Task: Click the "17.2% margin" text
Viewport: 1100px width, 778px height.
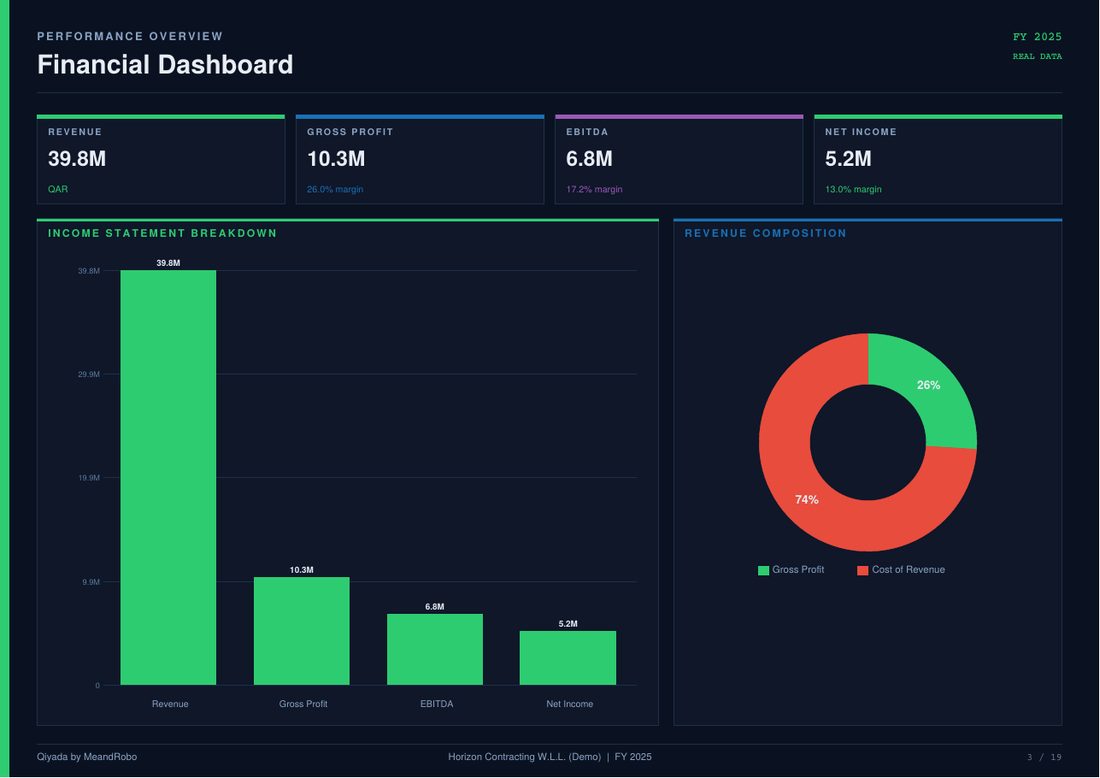Action: coord(594,189)
